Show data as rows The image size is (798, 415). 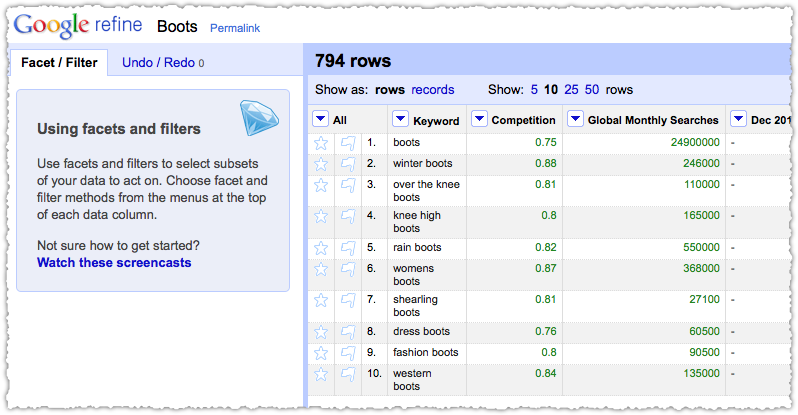pos(390,90)
